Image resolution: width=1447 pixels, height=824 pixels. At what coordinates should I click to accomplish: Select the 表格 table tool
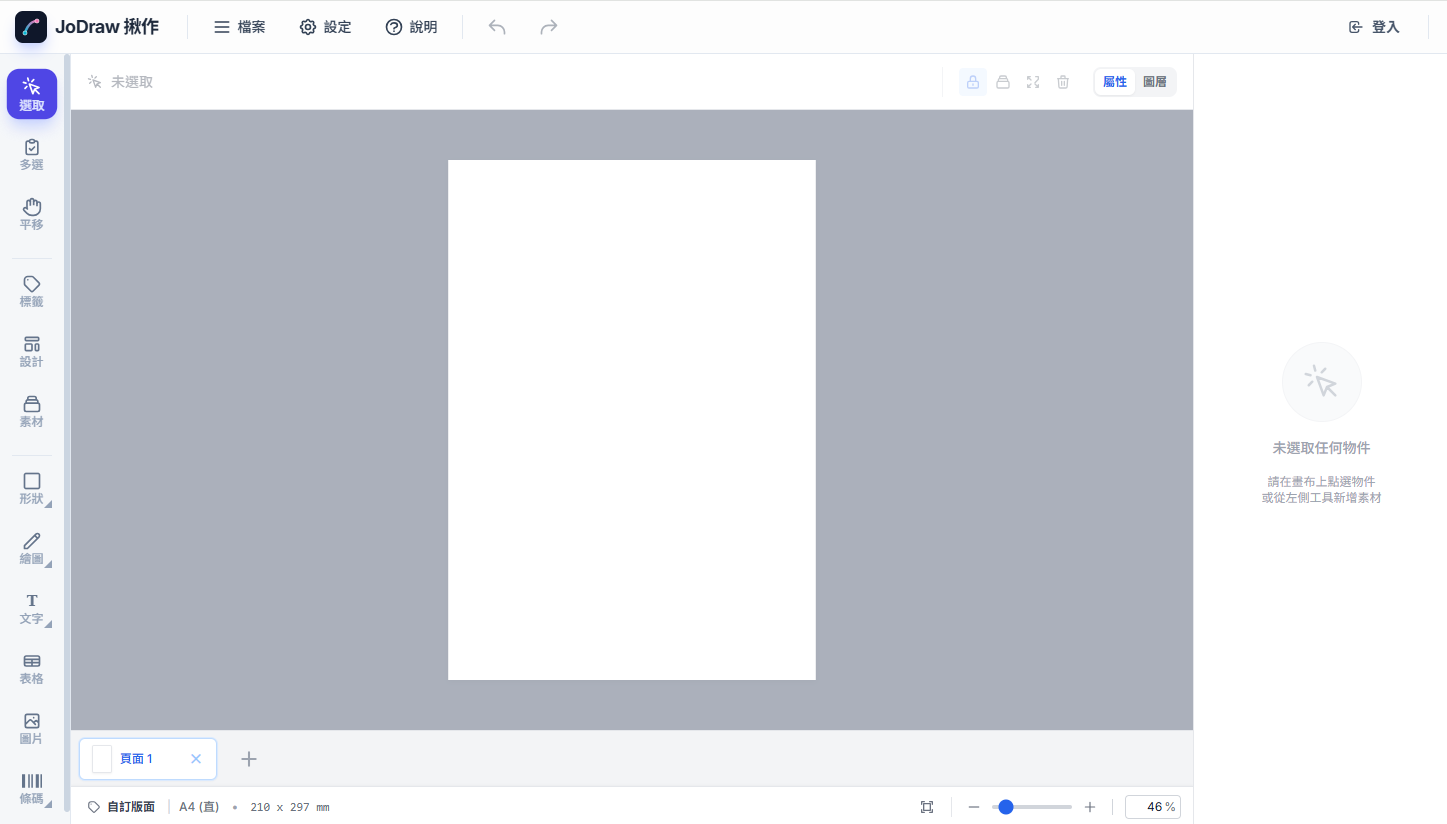point(31,668)
